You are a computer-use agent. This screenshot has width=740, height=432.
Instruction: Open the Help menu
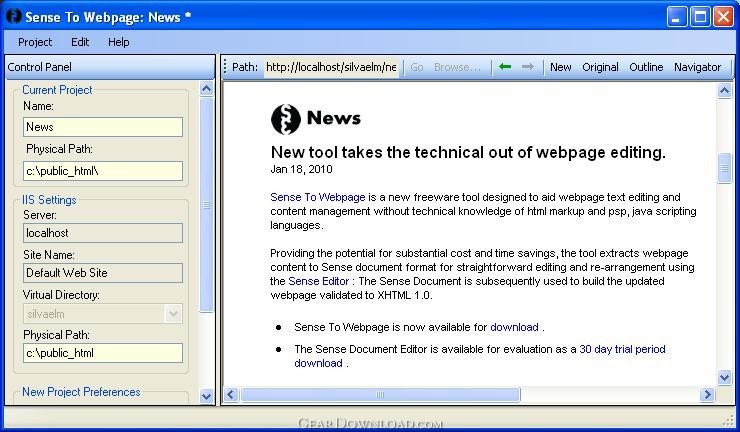click(118, 42)
